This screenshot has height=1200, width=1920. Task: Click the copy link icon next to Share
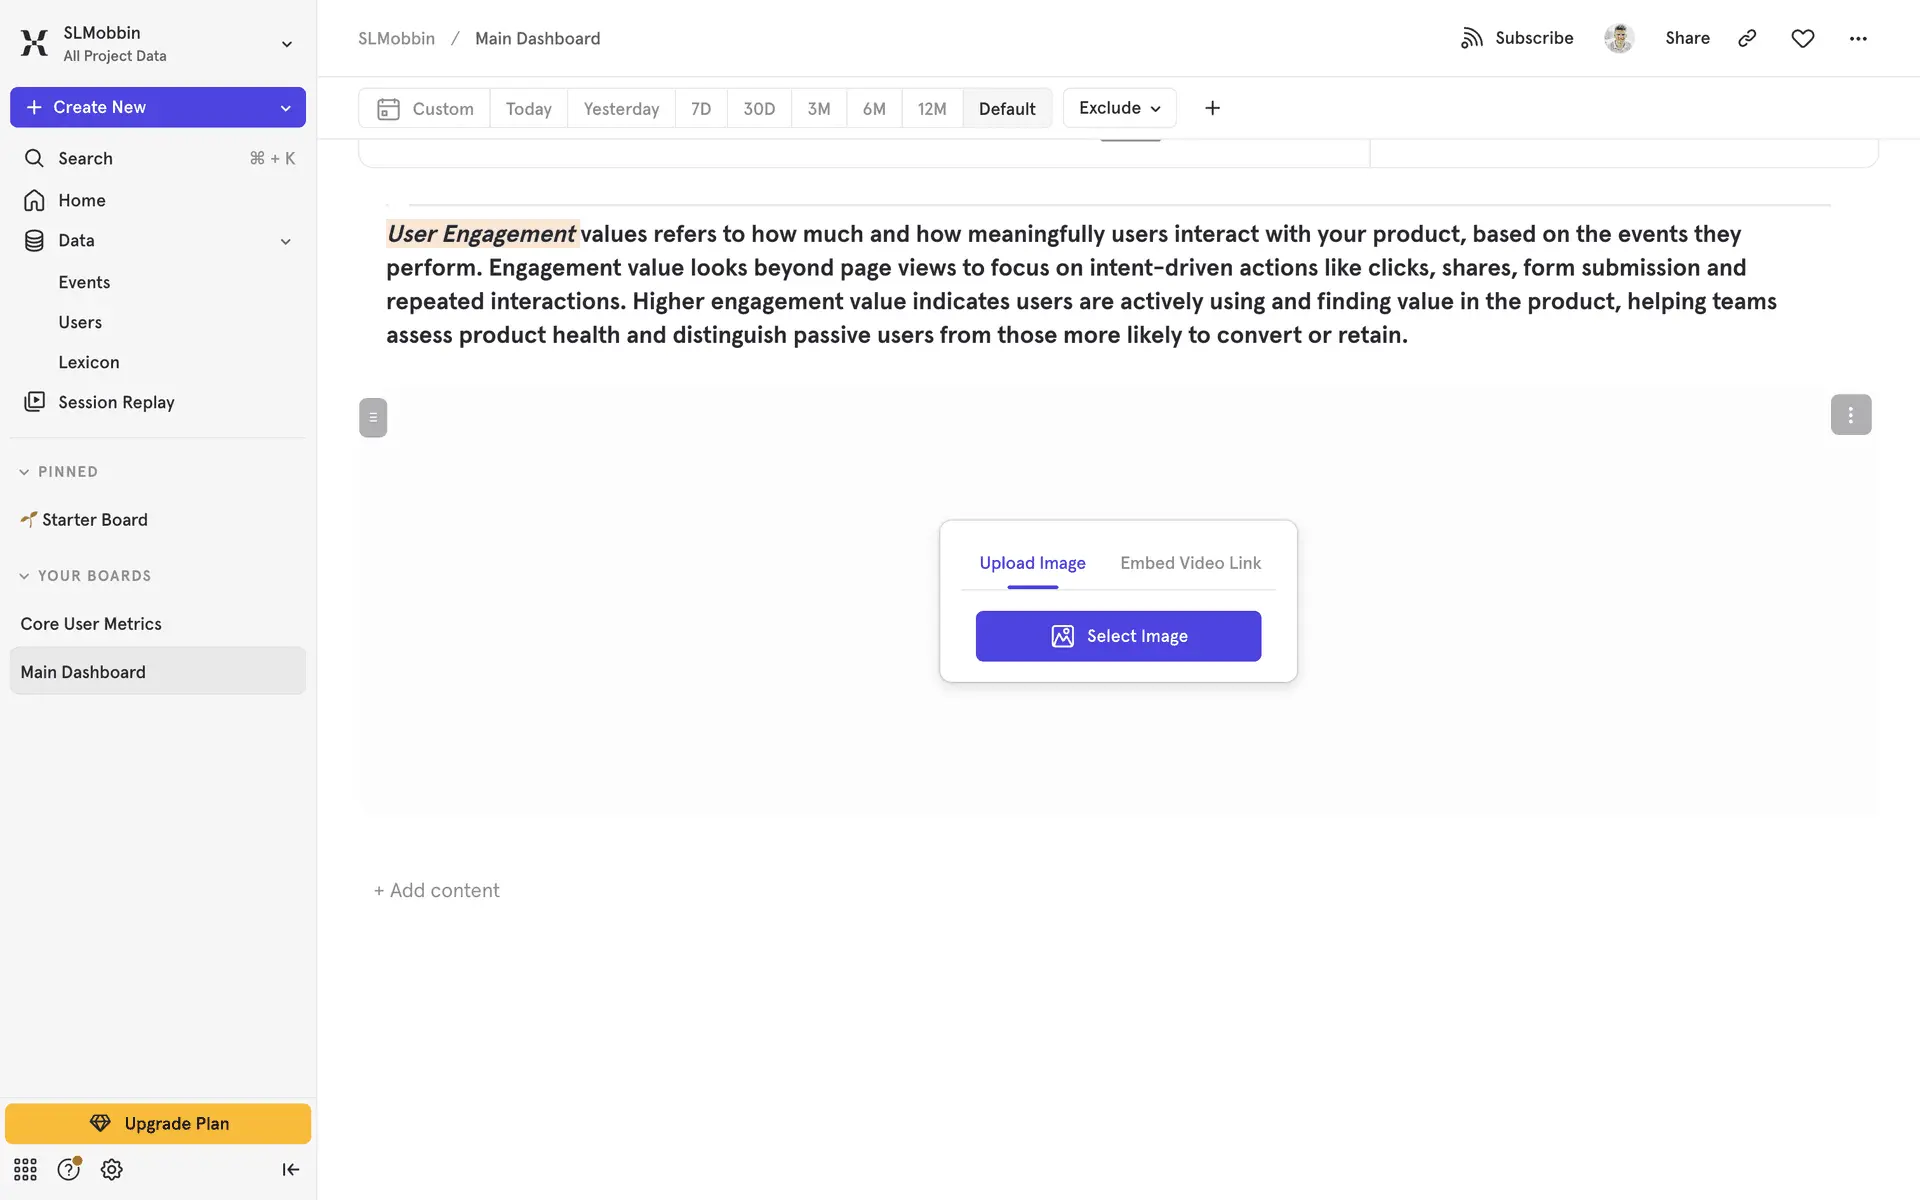click(1747, 38)
